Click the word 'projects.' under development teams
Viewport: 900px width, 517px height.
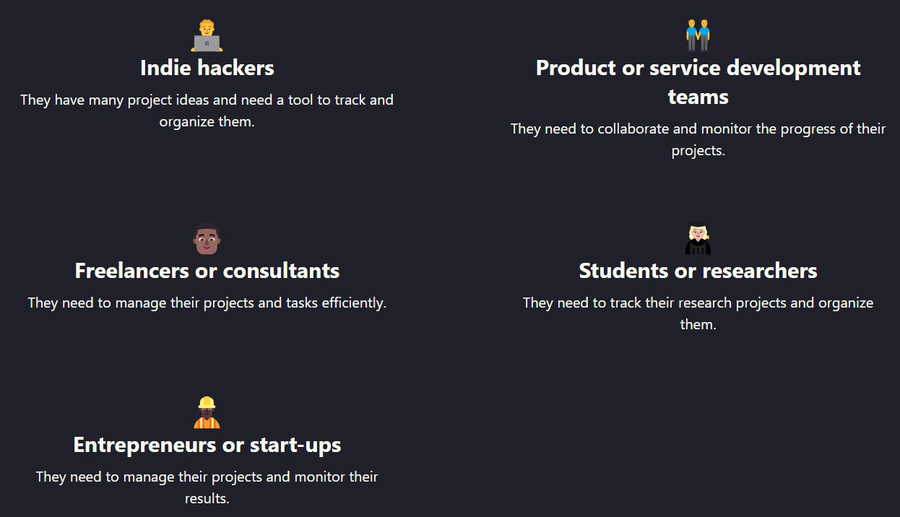tap(699, 151)
